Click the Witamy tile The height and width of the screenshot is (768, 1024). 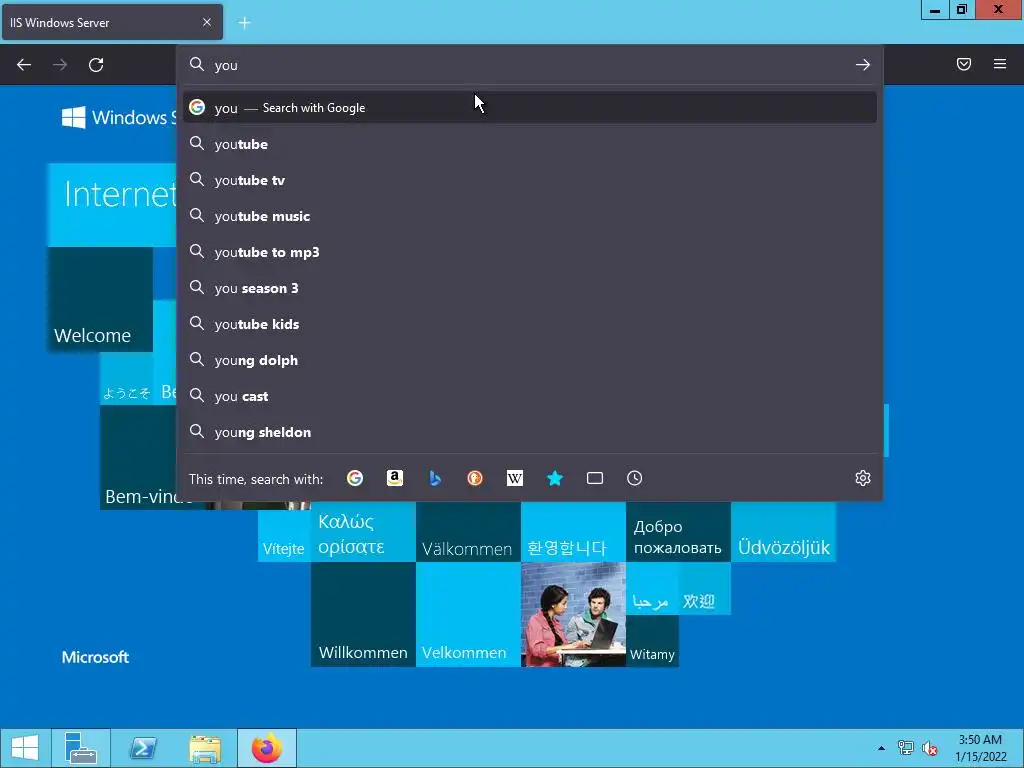pyautogui.click(x=652, y=641)
